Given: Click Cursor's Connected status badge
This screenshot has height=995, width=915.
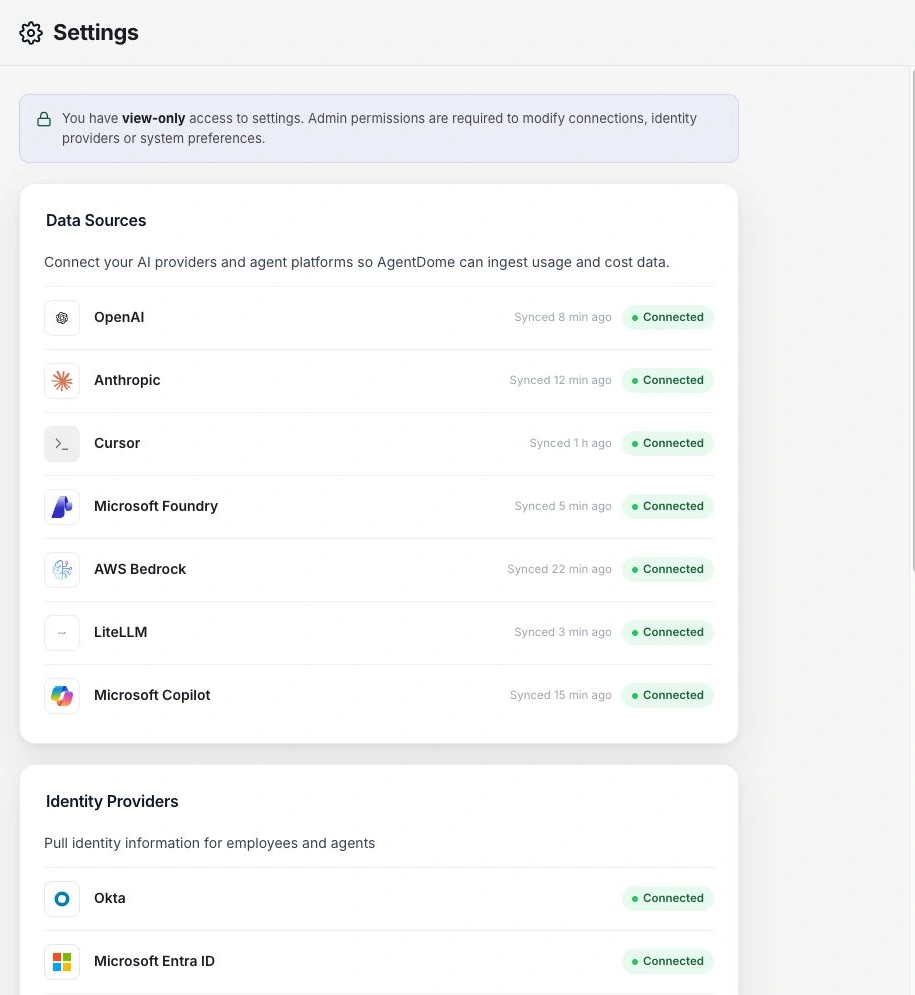Looking at the screenshot, I should click(x=668, y=443).
